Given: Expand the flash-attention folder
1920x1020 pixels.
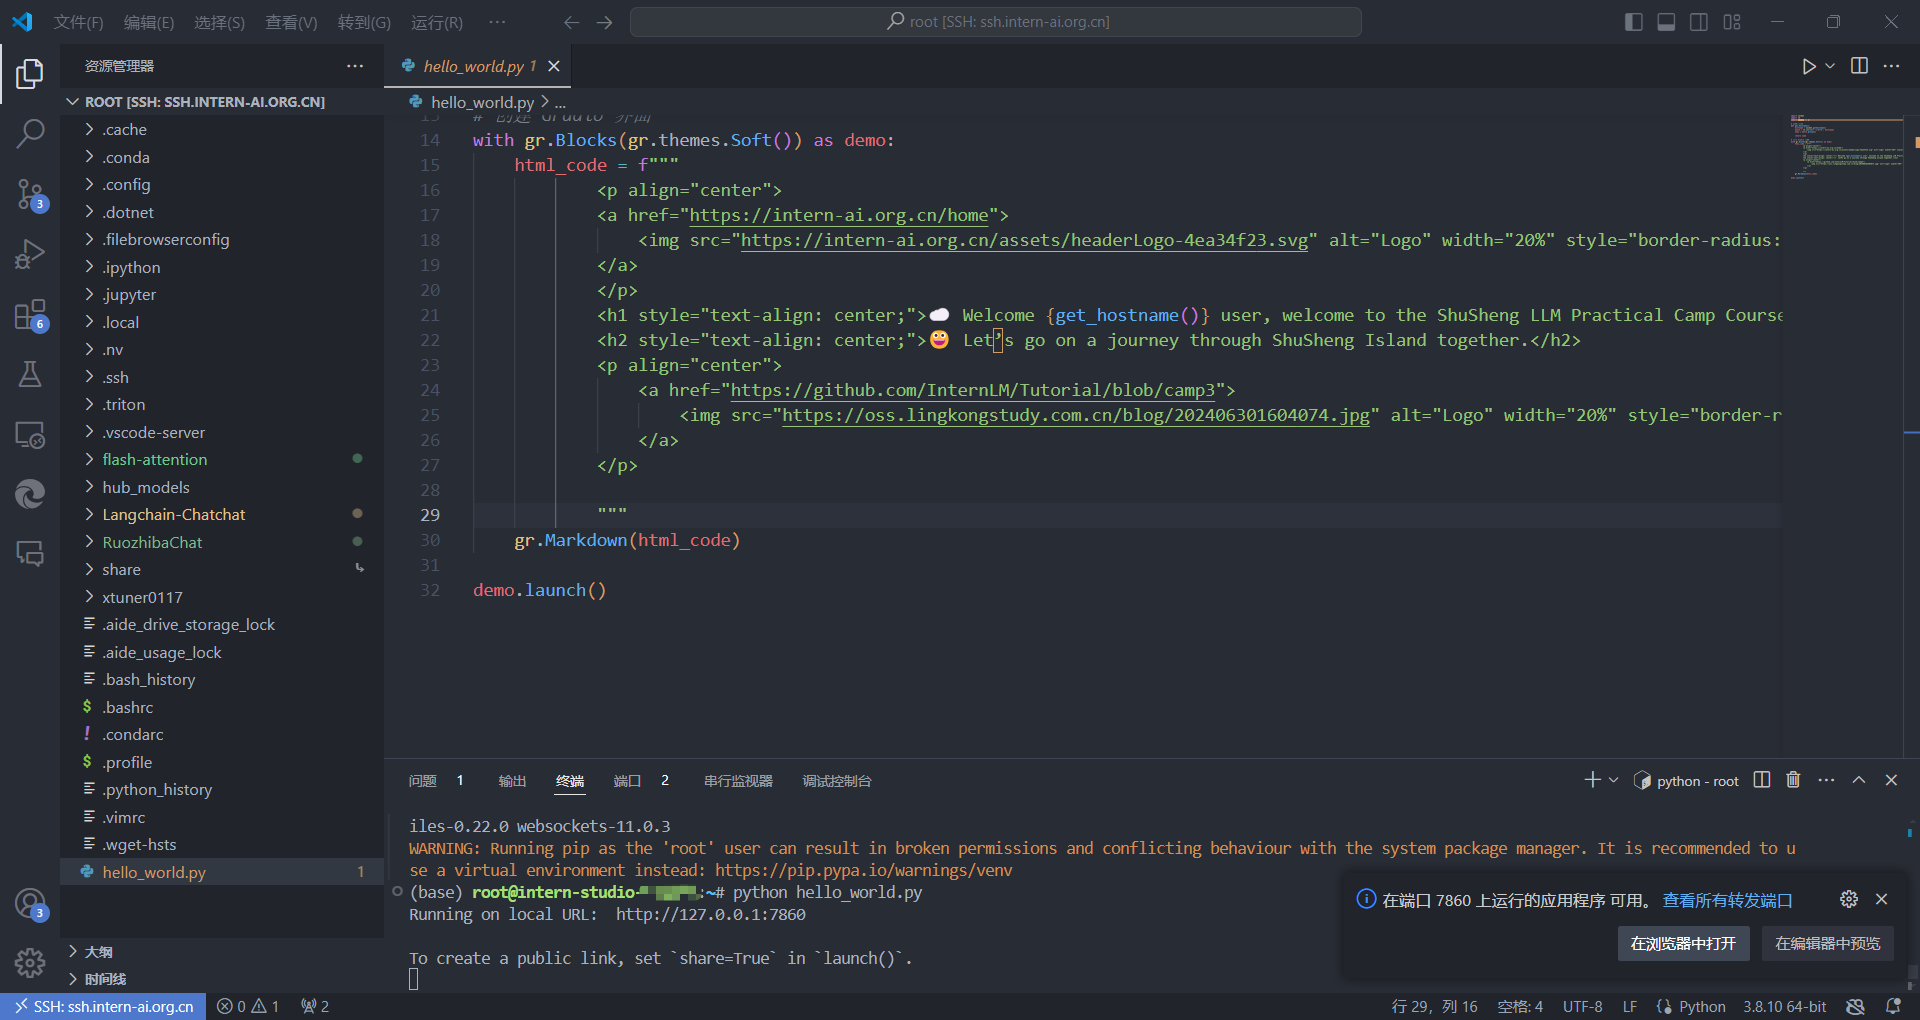Looking at the screenshot, I should (155, 459).
